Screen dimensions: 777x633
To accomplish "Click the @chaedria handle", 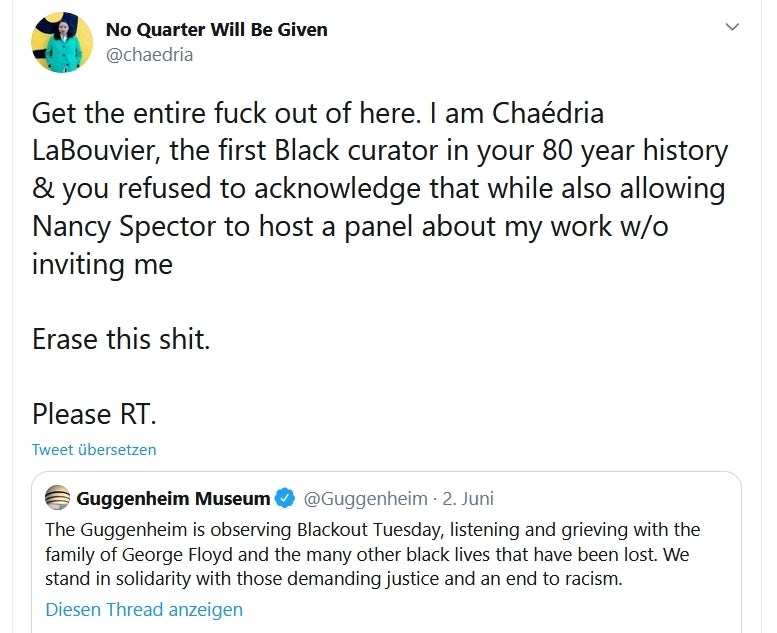I will click(149, 55).
